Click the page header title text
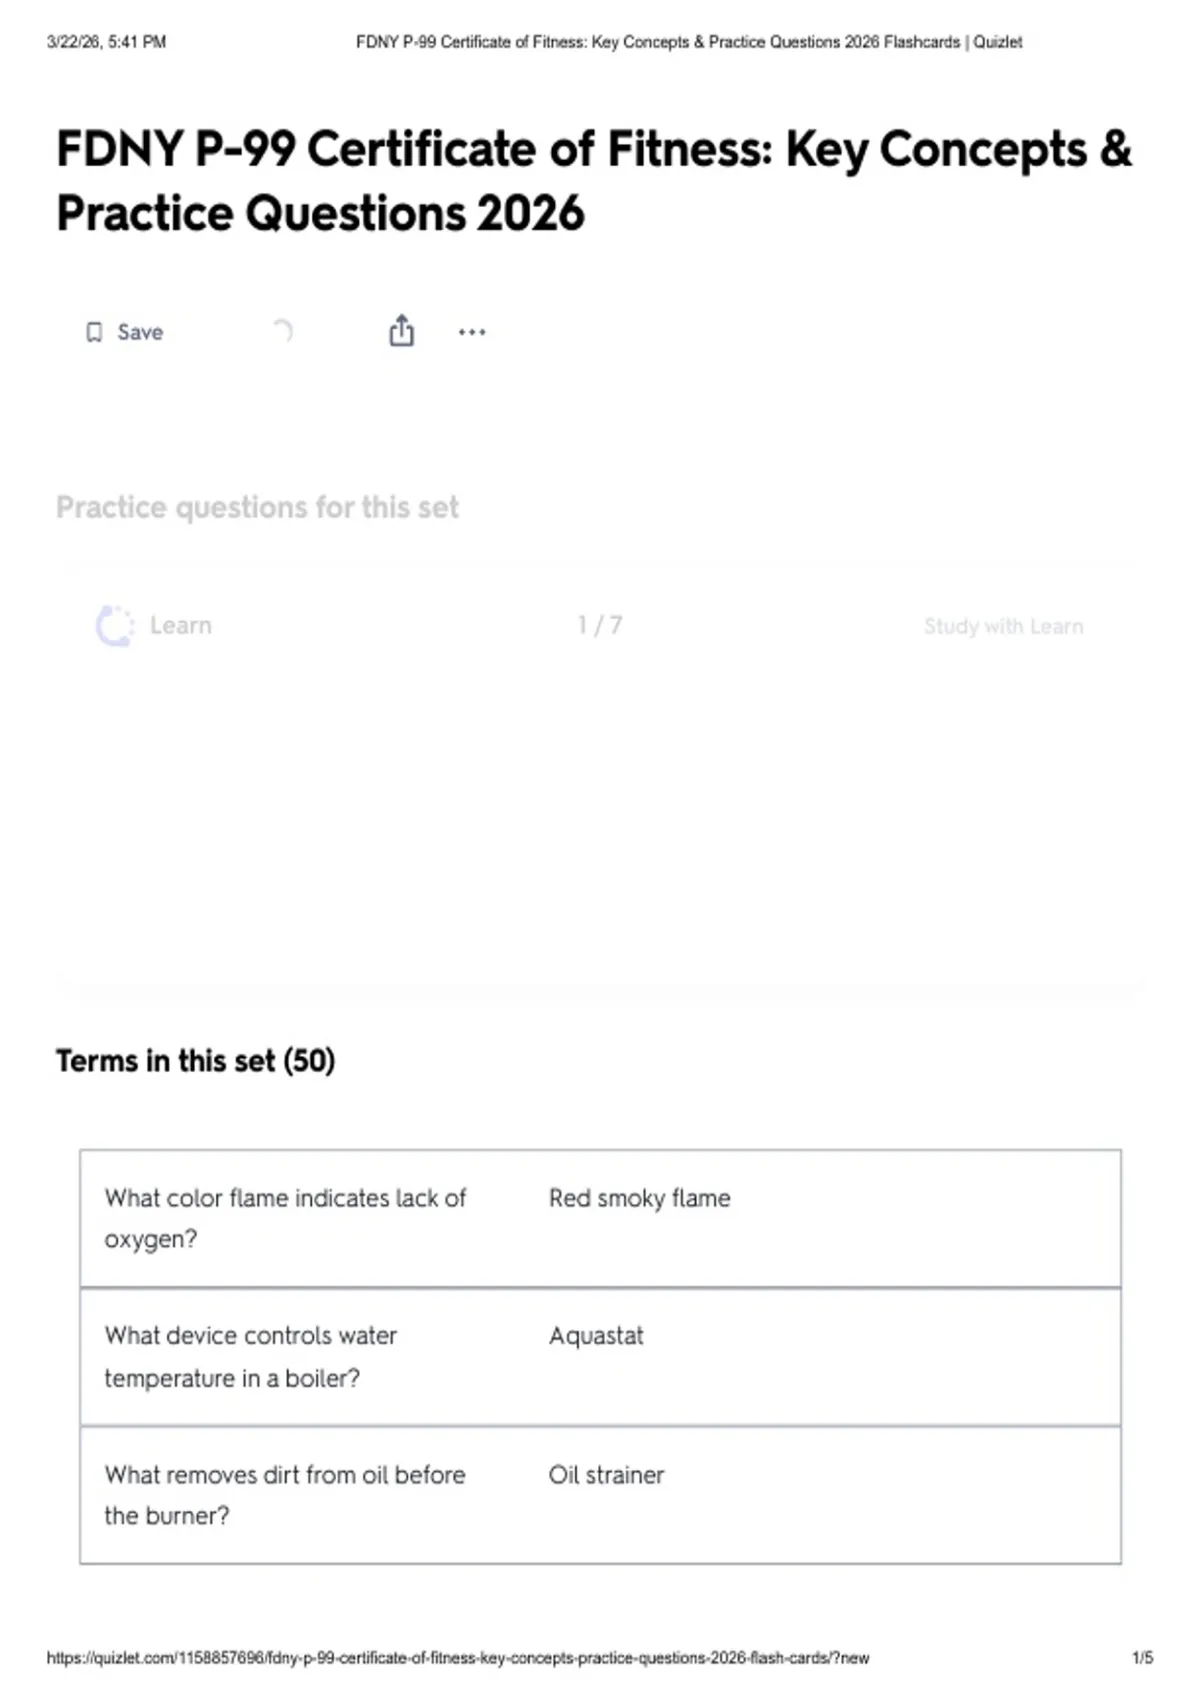This screenshot has width=1200, height=1700. click(689, 42)
